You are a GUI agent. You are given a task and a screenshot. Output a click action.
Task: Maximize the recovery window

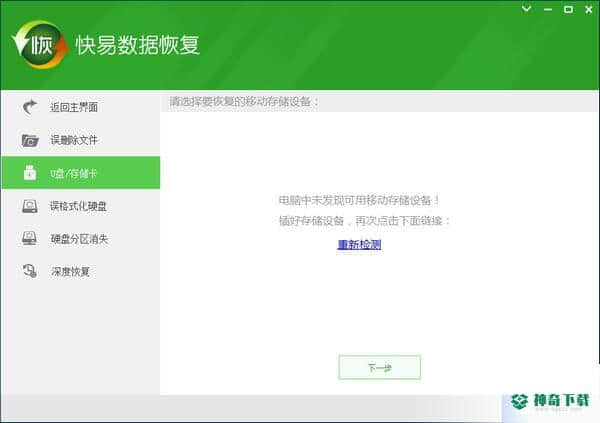tap(568, 9)
